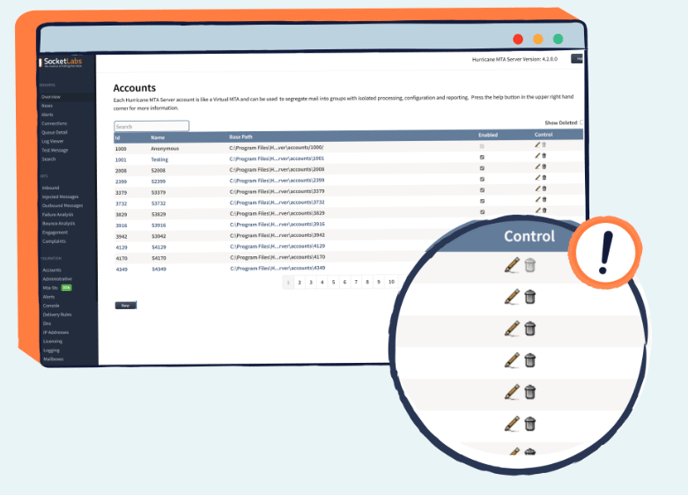
Task: Click the New account button
Action: click(126, 305)
